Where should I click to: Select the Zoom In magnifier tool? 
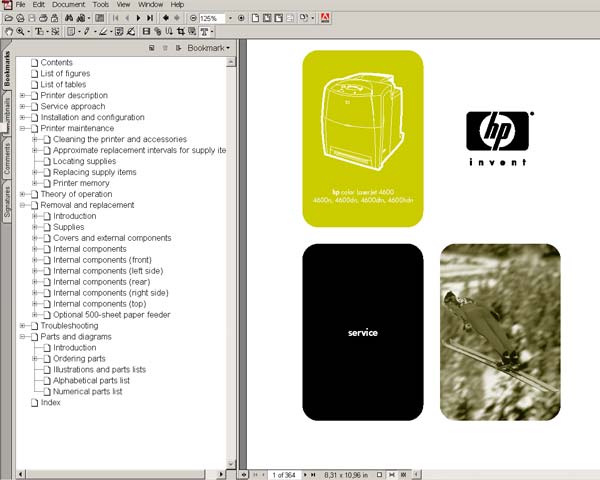coord(20,32)
